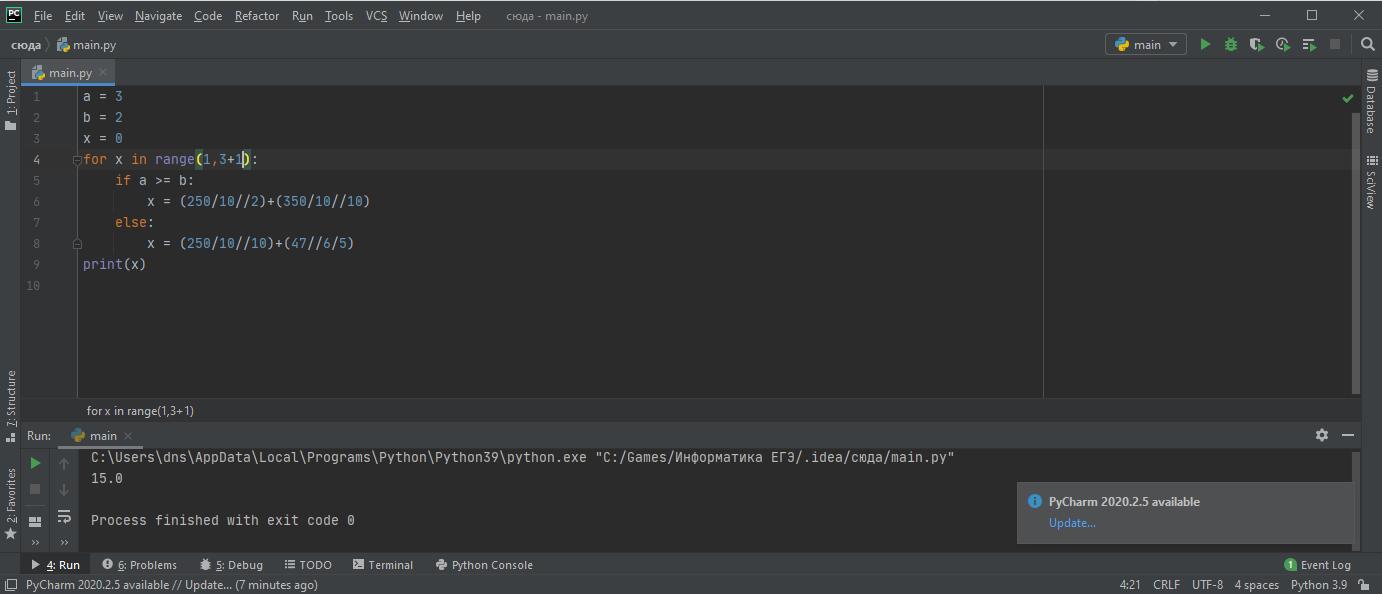Click the Profile main icon
1382x594 pixels.
[x=1283, y=44]
